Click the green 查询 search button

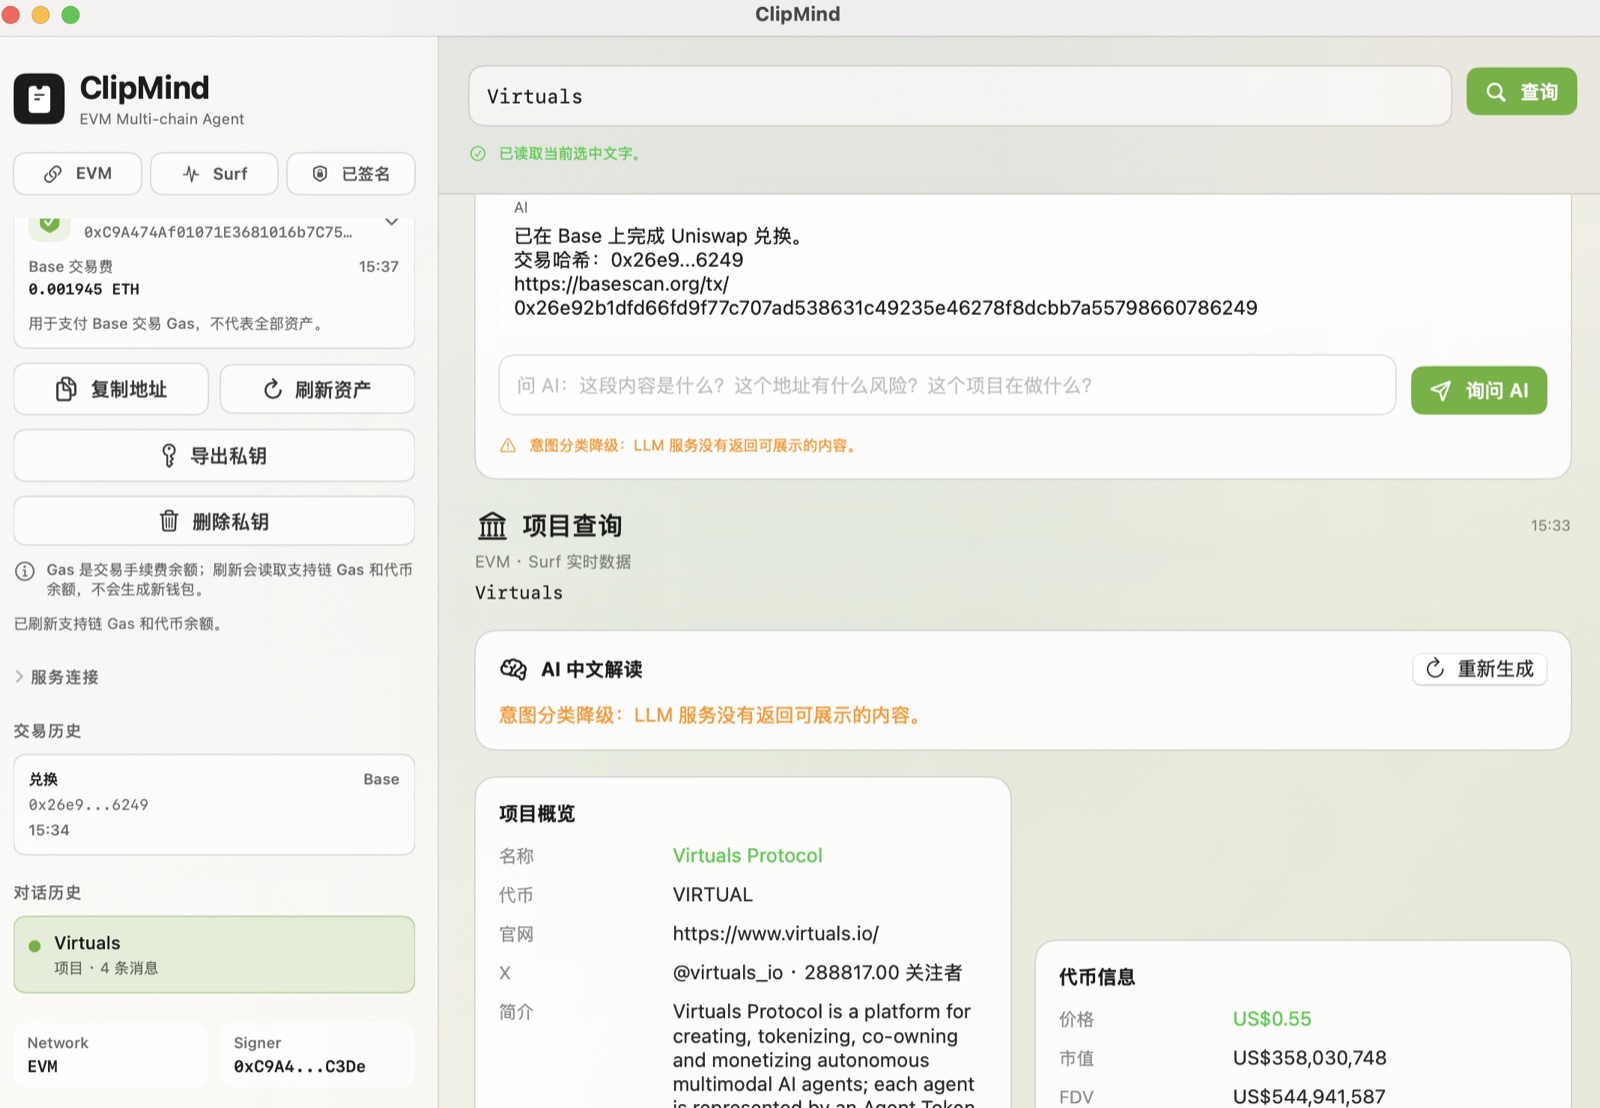pos(1521,92)
